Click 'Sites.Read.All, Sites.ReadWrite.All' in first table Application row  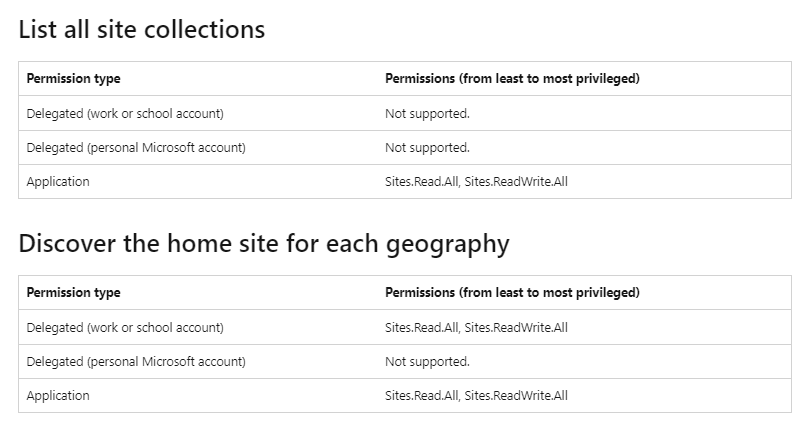(477, 181)
